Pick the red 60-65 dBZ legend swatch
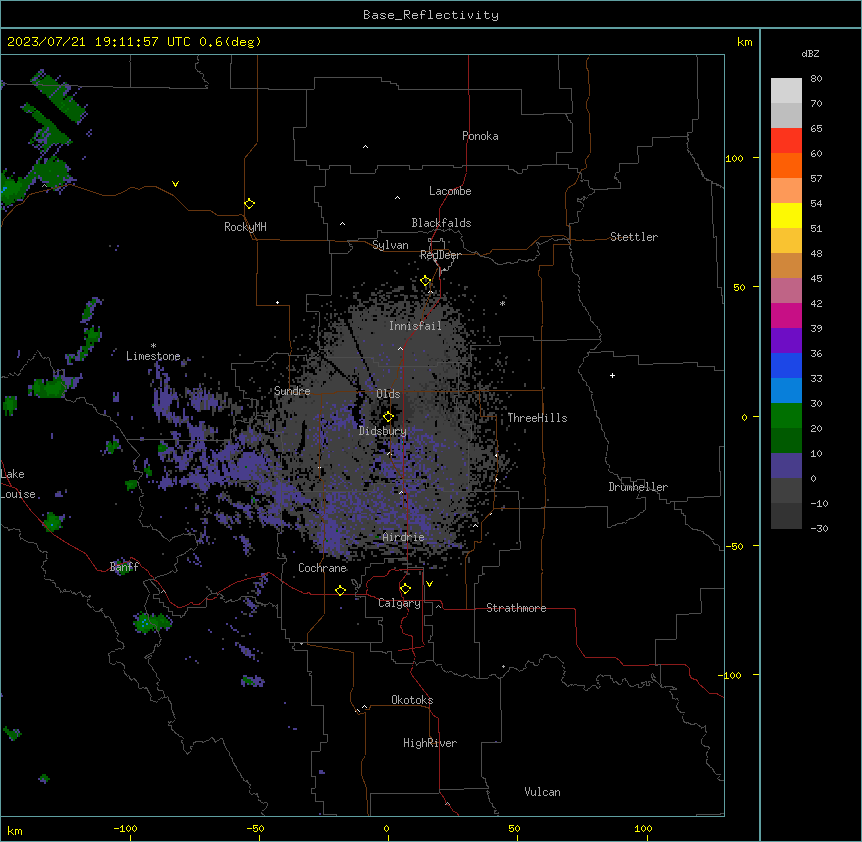862x842 pixels. [x=786, y=140]
